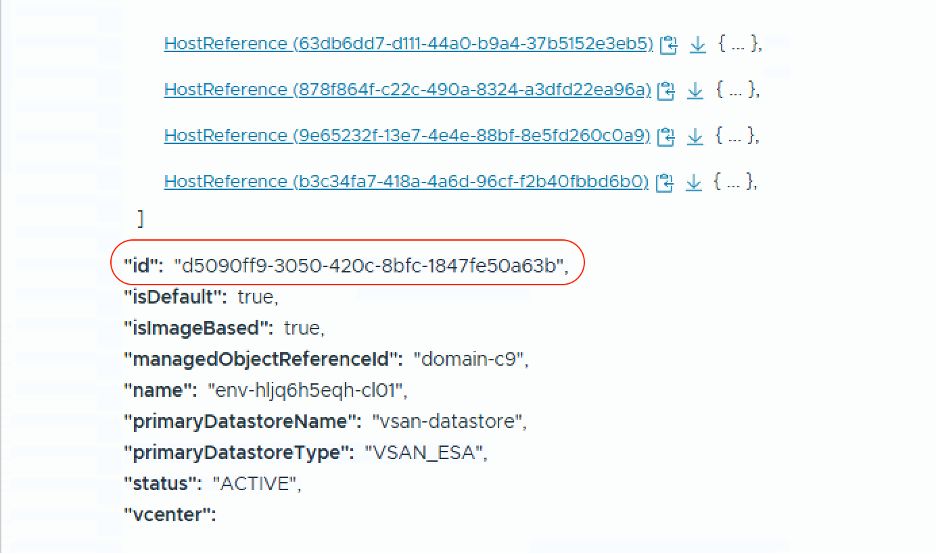Open the HostReference 878f864f-c22c link

[x=407, y=90]
